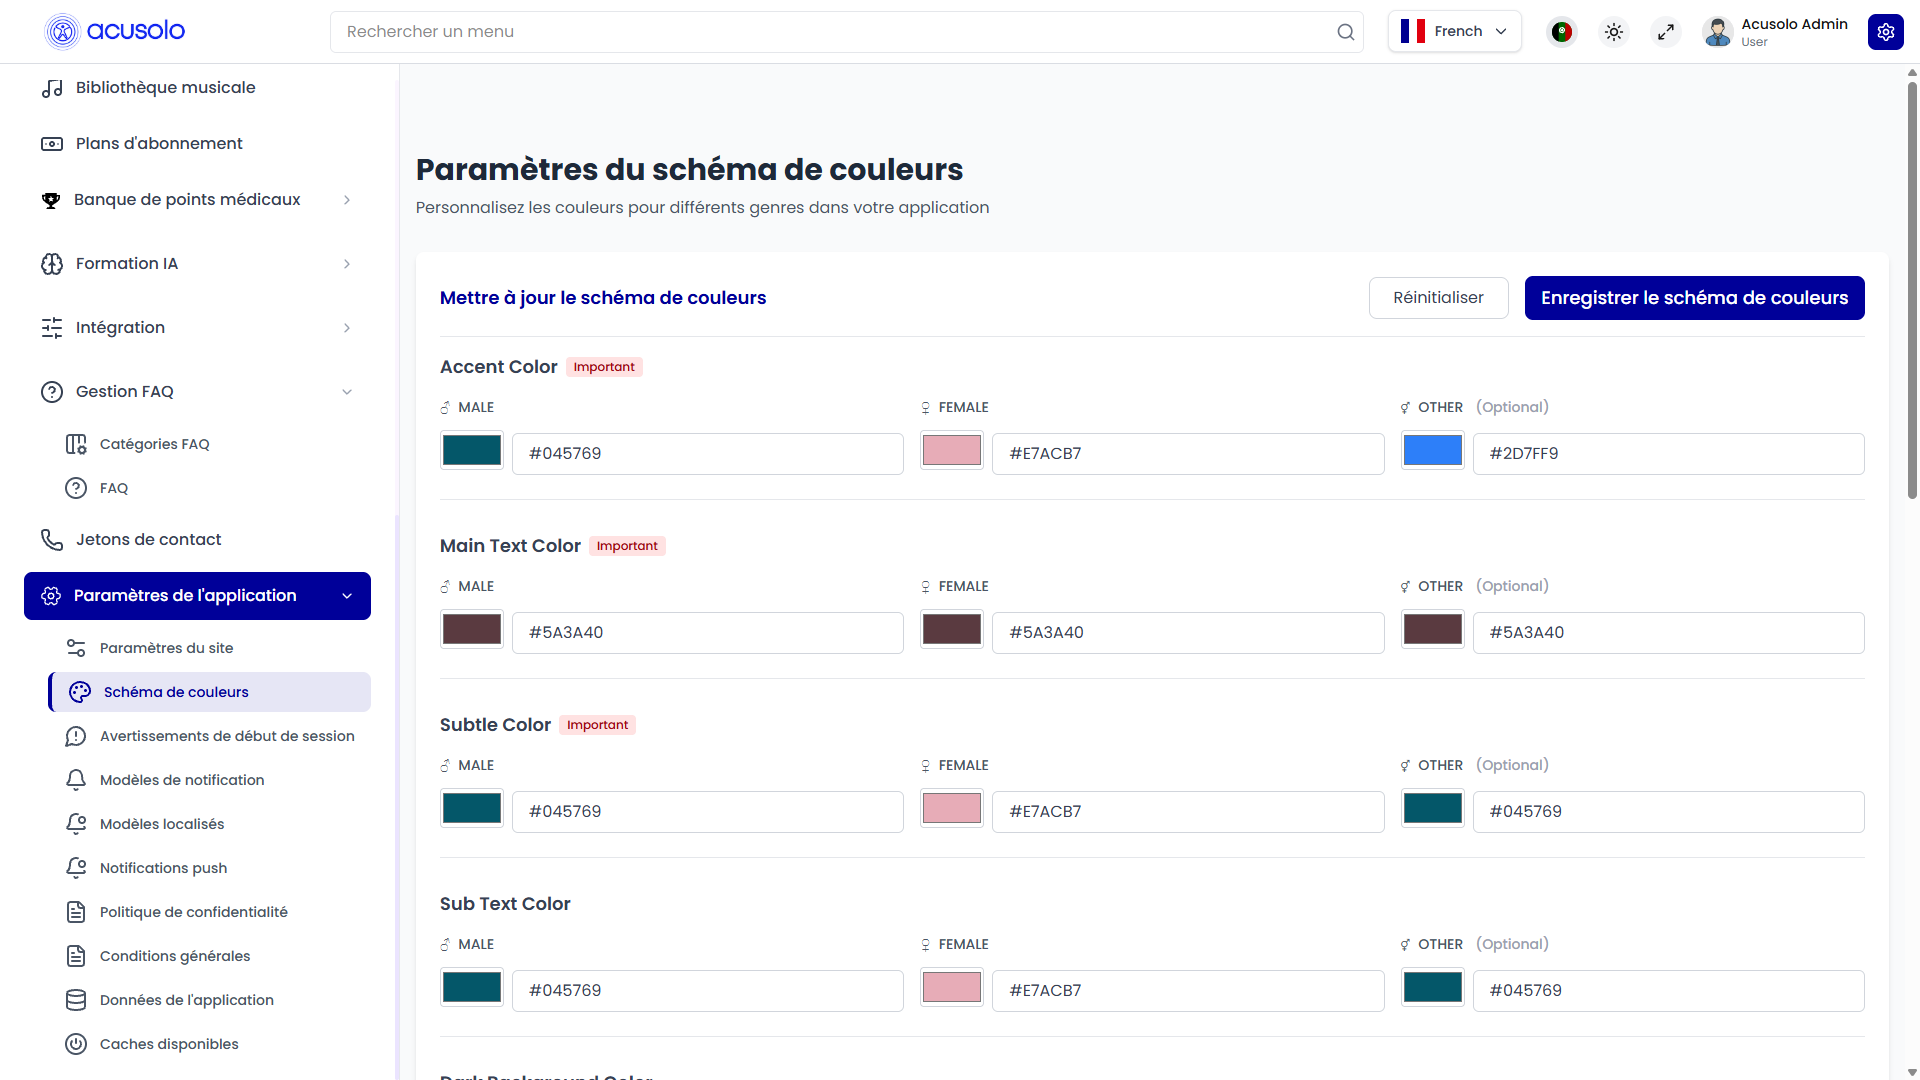Click the Plans d'abonnement banknote icon
Screen dimensions: 1920x1080
52,144
